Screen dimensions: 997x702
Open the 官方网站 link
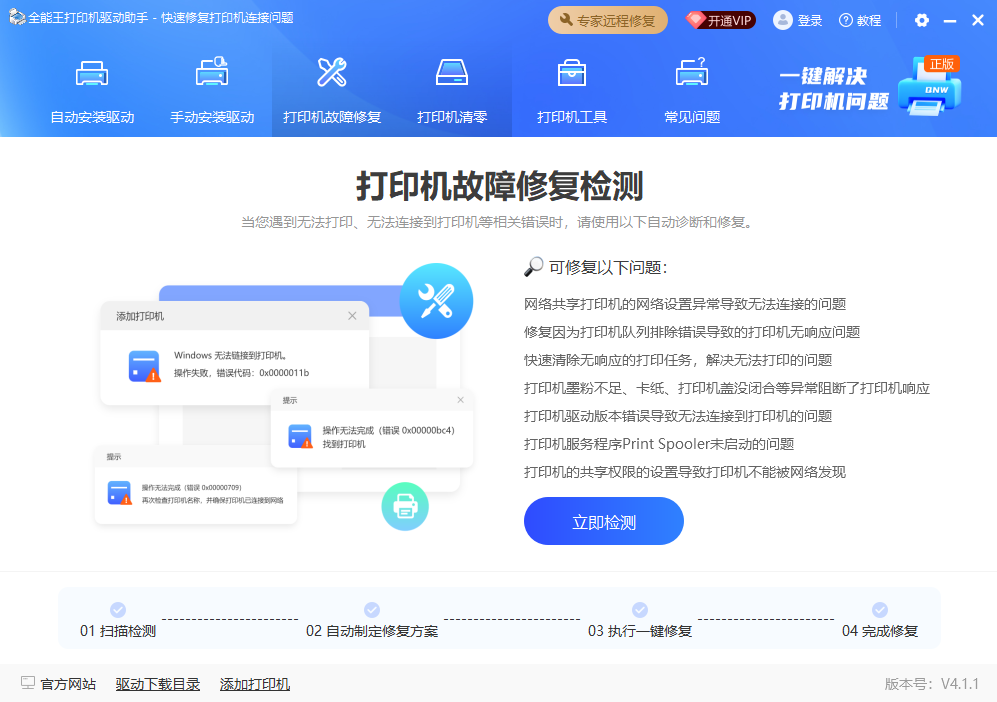(58, 684)
